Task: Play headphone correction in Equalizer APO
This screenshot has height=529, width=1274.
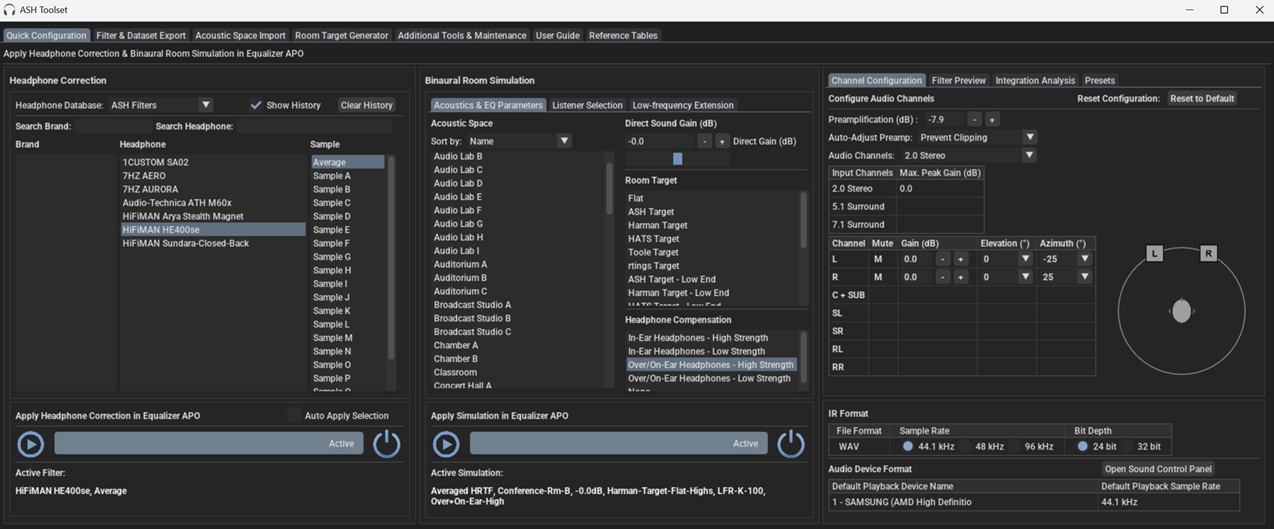Action: (x=31, y=444)
